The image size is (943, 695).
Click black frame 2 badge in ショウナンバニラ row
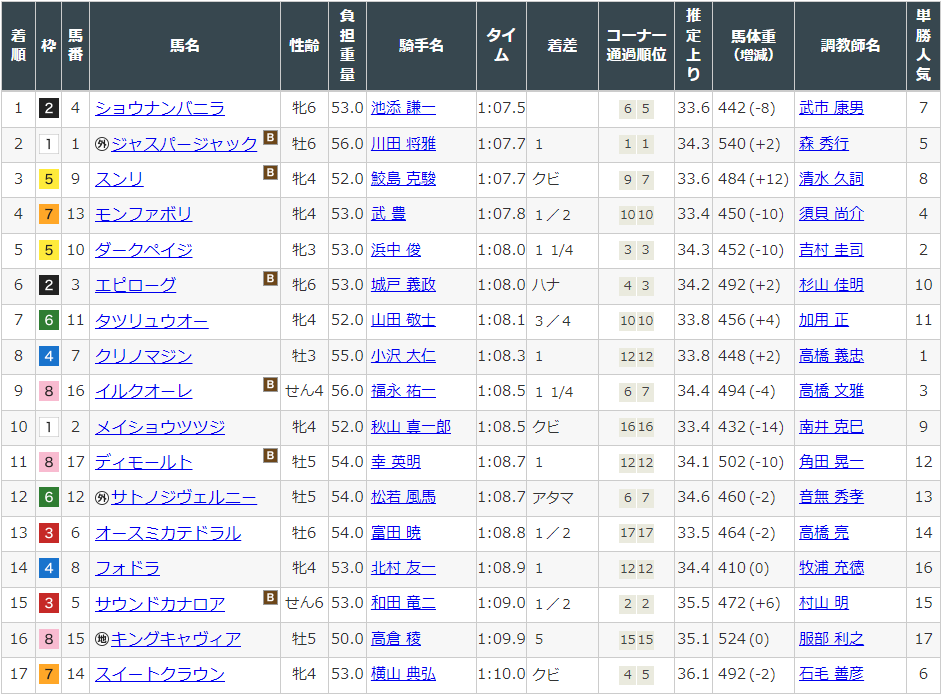[x=49, y=108]
